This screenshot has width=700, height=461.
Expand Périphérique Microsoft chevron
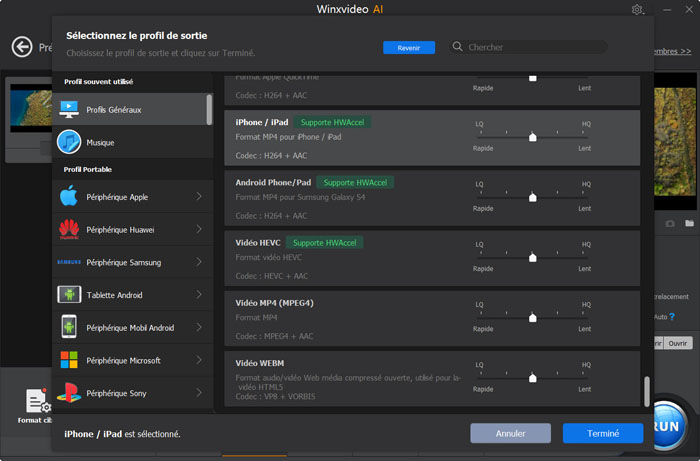click(199, 360)
